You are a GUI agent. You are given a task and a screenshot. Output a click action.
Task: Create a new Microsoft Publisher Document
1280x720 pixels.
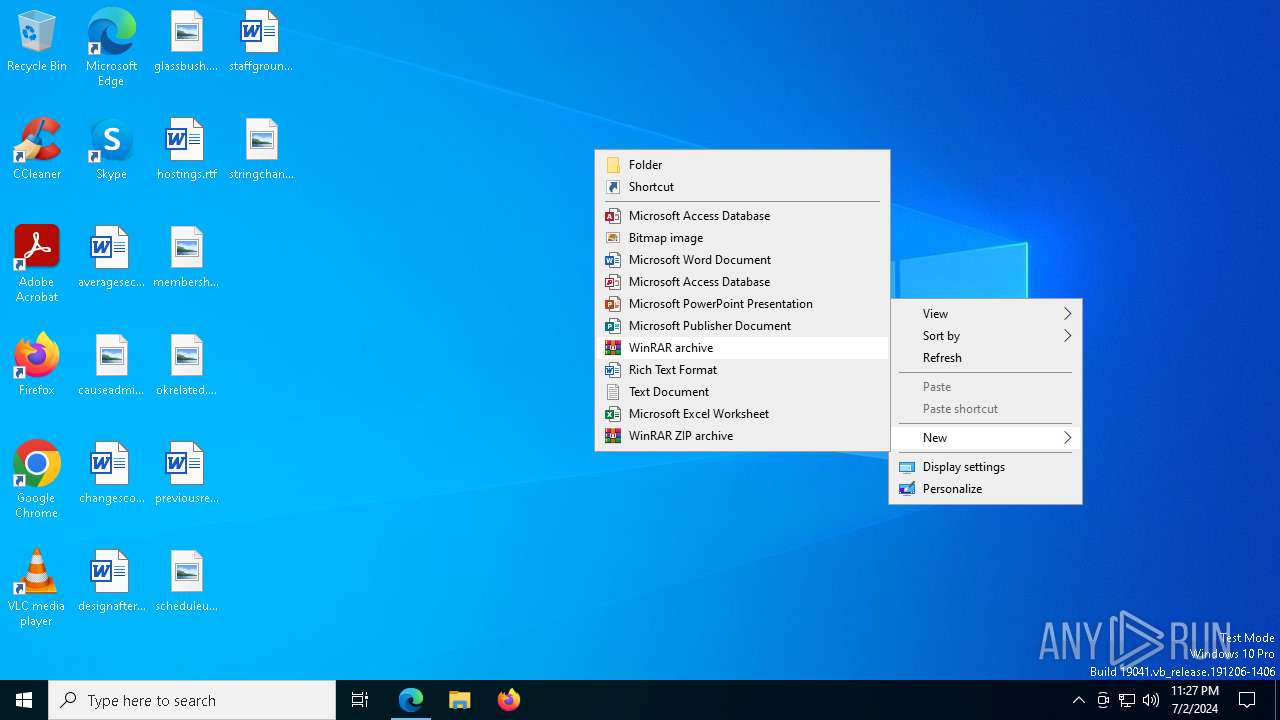pos(742,326)
